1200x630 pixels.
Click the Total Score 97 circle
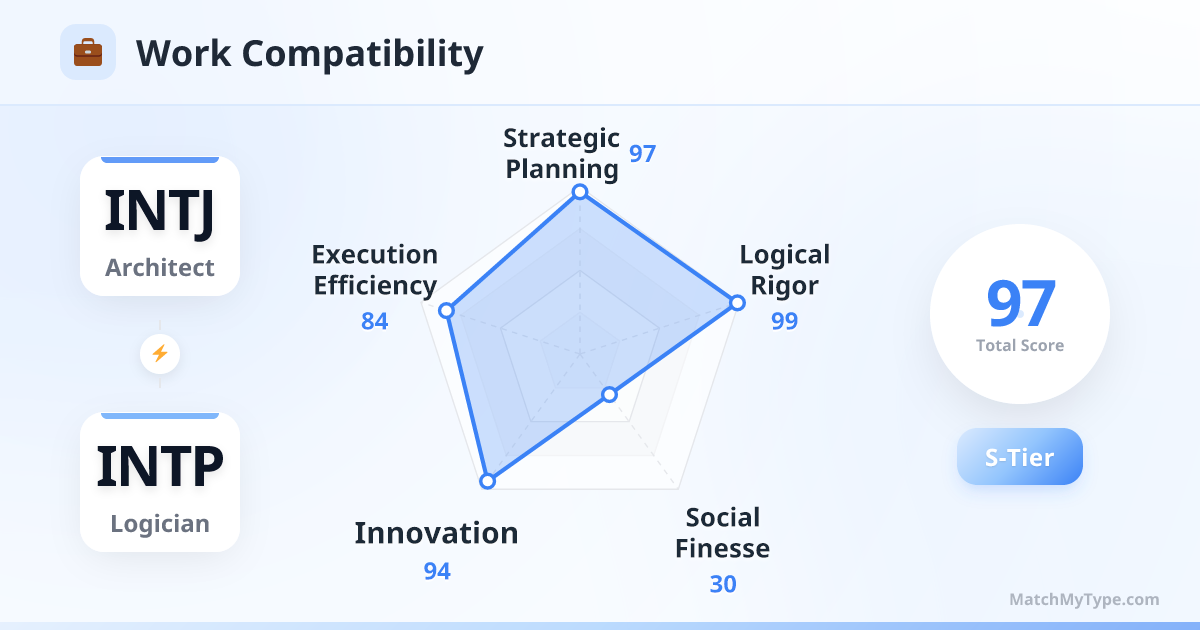click(x=1020, y=314)
